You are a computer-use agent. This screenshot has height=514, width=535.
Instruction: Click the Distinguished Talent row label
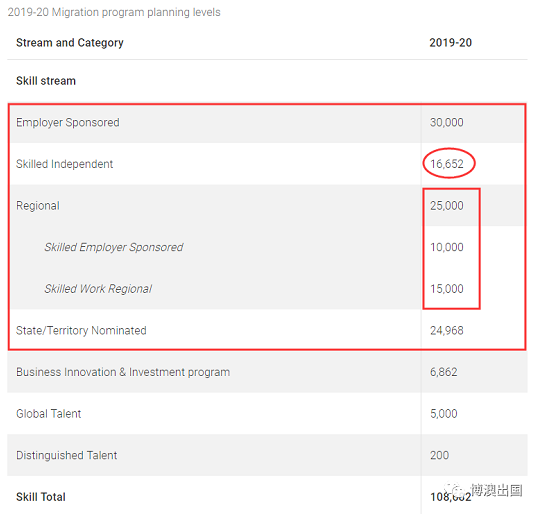pyautogui.click(x=67, y=455)
